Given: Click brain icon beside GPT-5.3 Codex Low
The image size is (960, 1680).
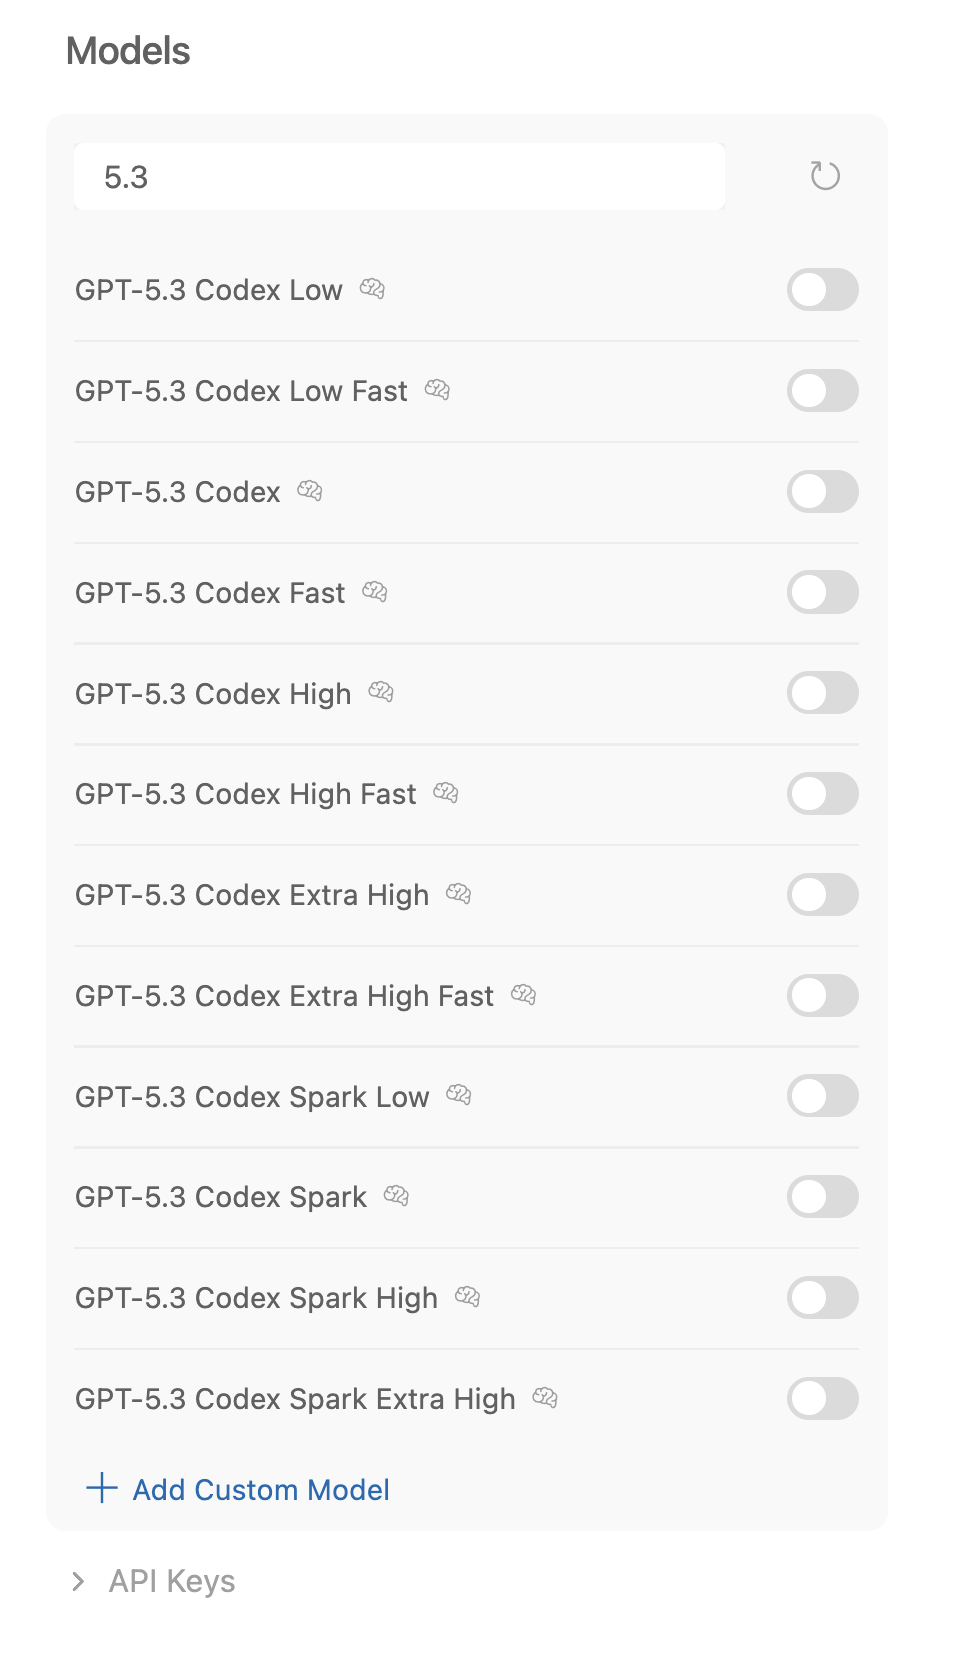Looking at the screenshot, I should pos(372,289).
